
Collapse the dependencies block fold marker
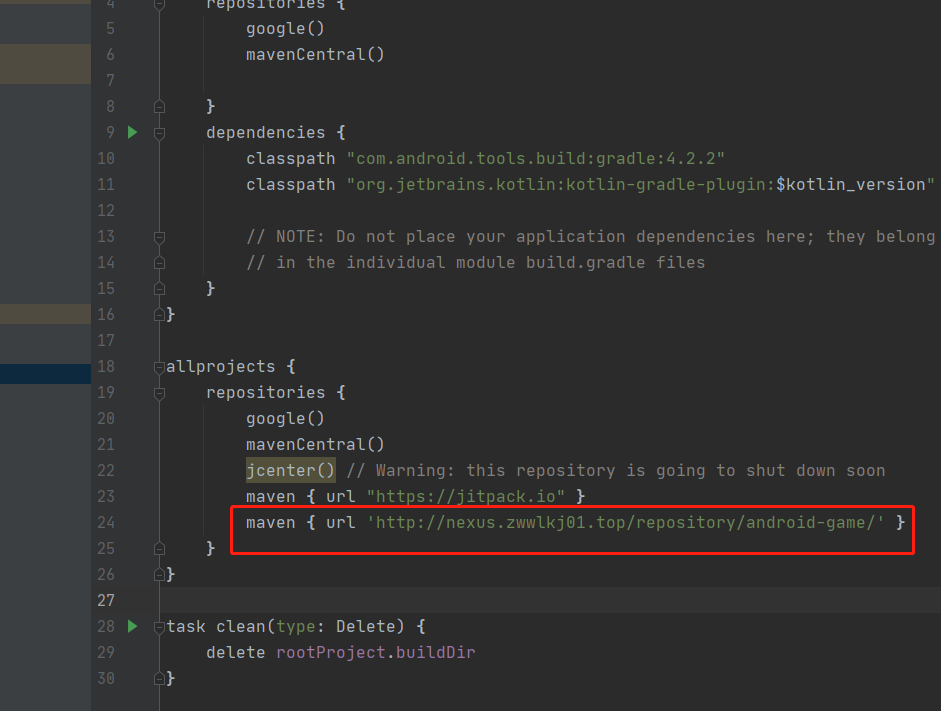pos(159,132)
